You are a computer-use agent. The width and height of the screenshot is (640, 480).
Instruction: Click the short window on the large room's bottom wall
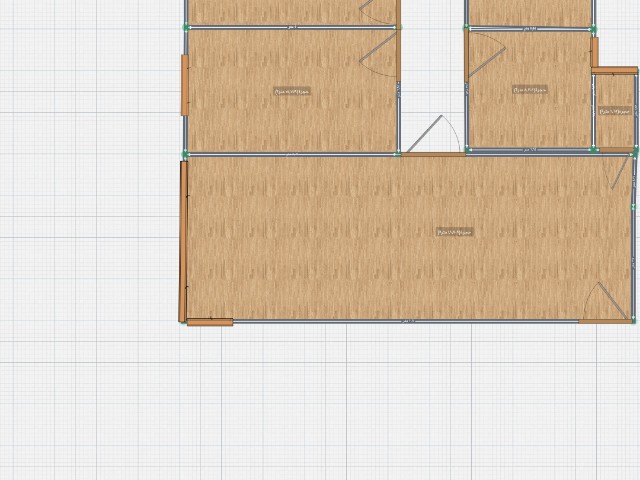point(209,322)
